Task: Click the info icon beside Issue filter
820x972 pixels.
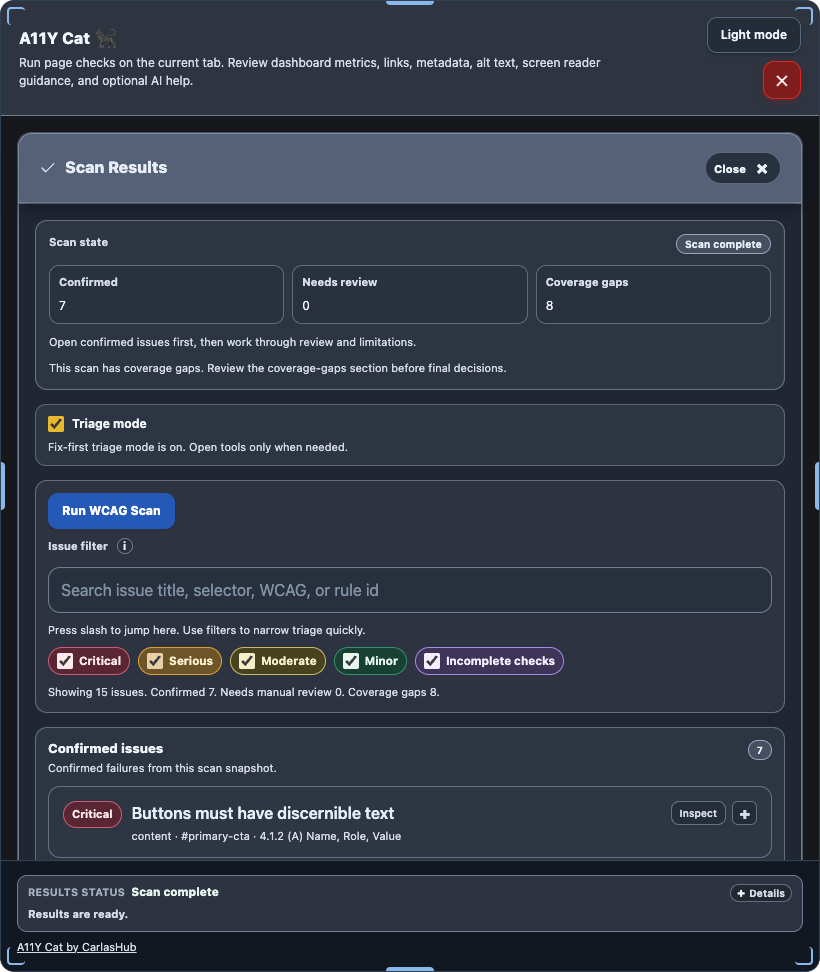Action: click(125, 546)
